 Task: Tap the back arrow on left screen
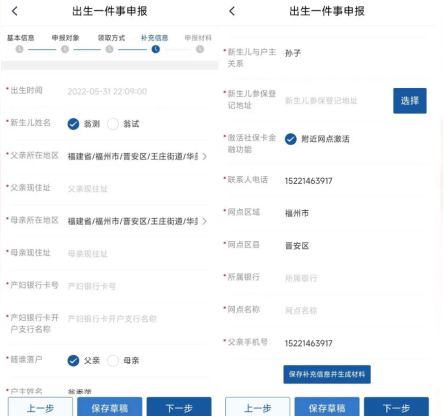tap(15, 11)
